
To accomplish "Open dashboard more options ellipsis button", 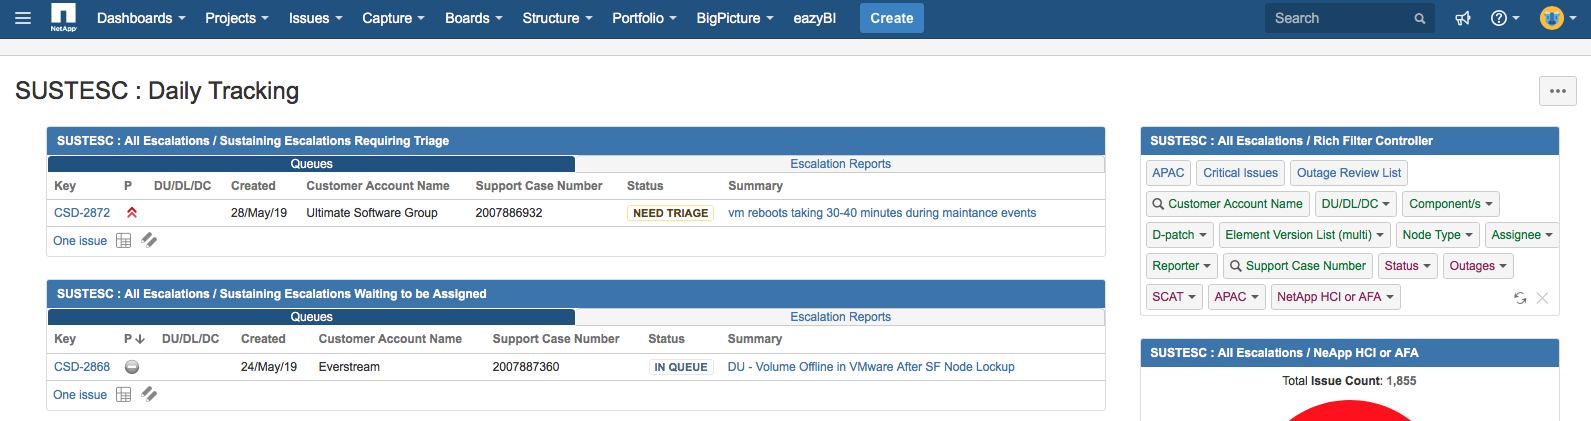I will pos(1558,91).
